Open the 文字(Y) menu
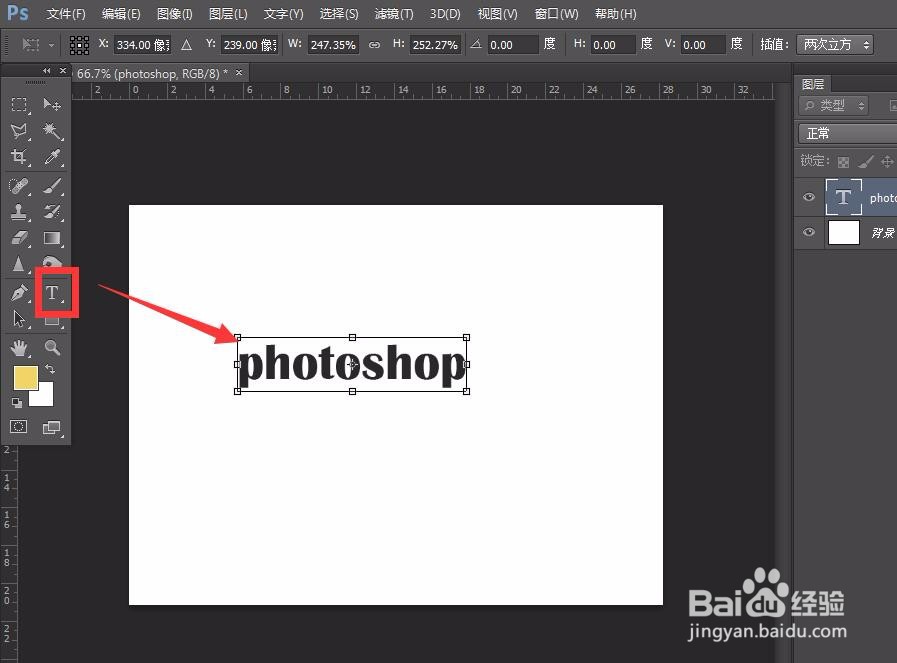The image size is (897, 663). tap(283, 14)
